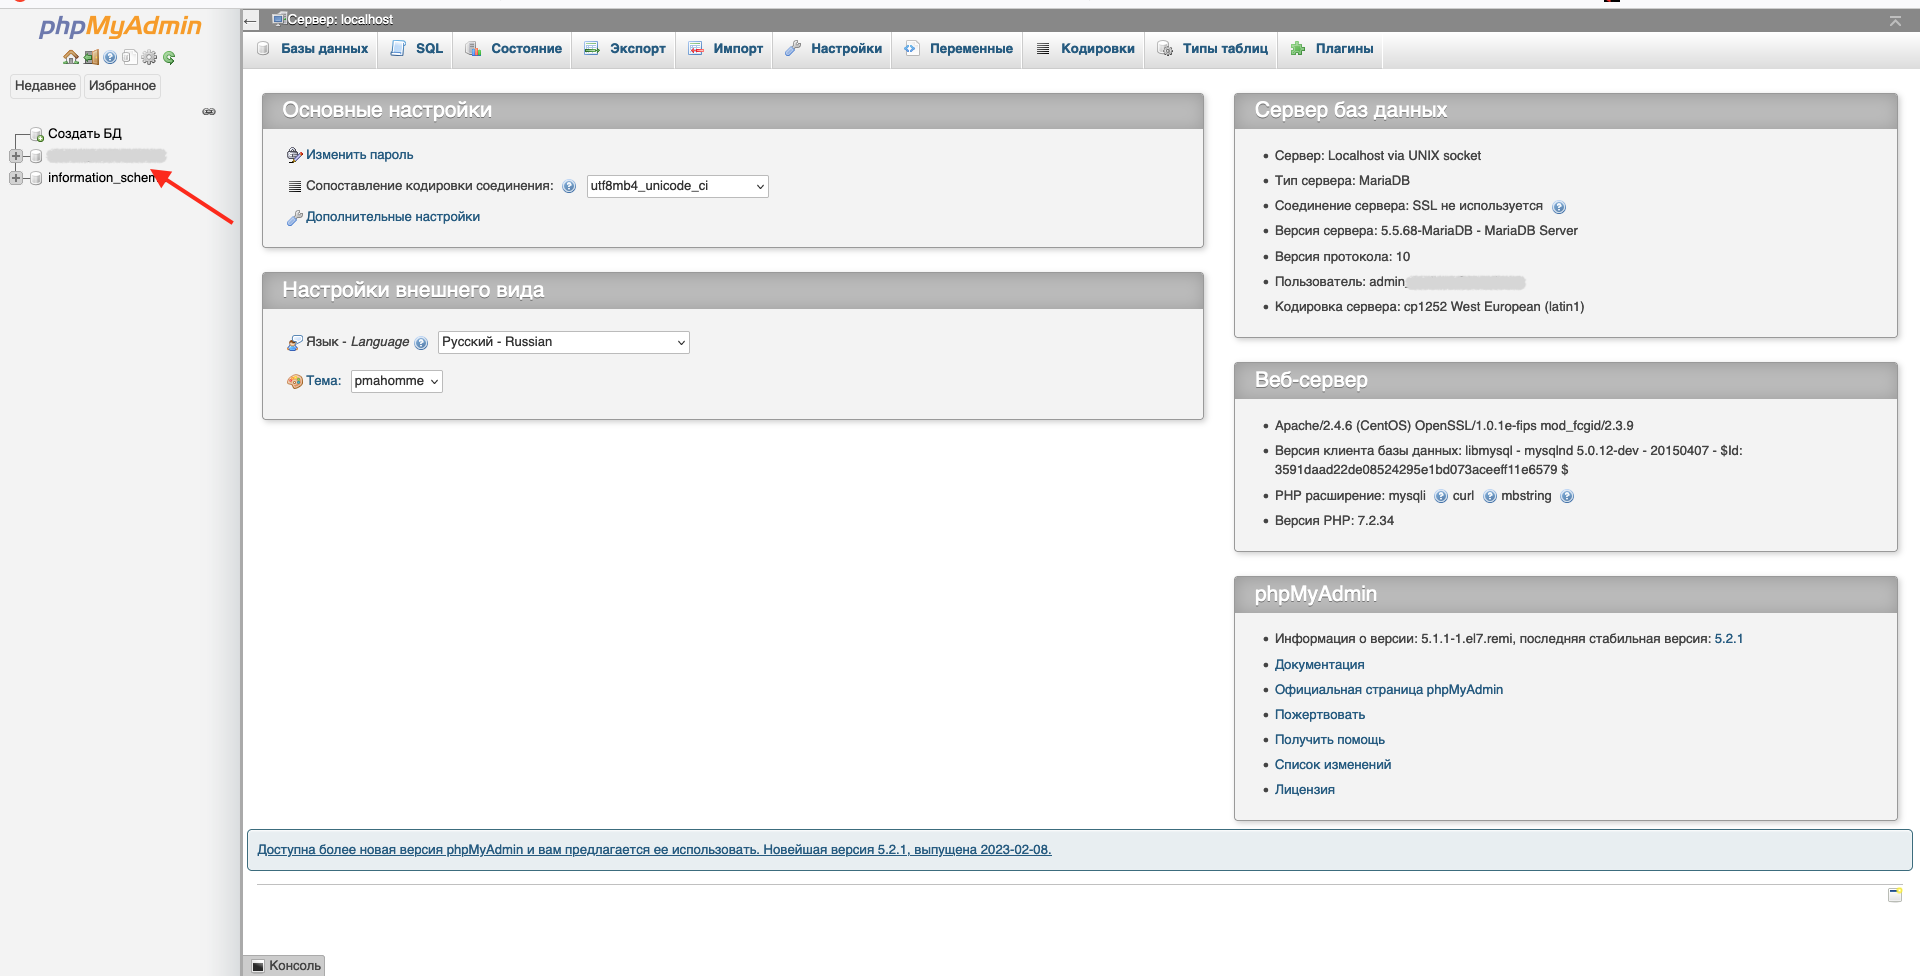This screenshot has width=1920, height=976.
Task: Open the Официальная страница phpMyAdmin link
Action: [x=1389, y=690]
